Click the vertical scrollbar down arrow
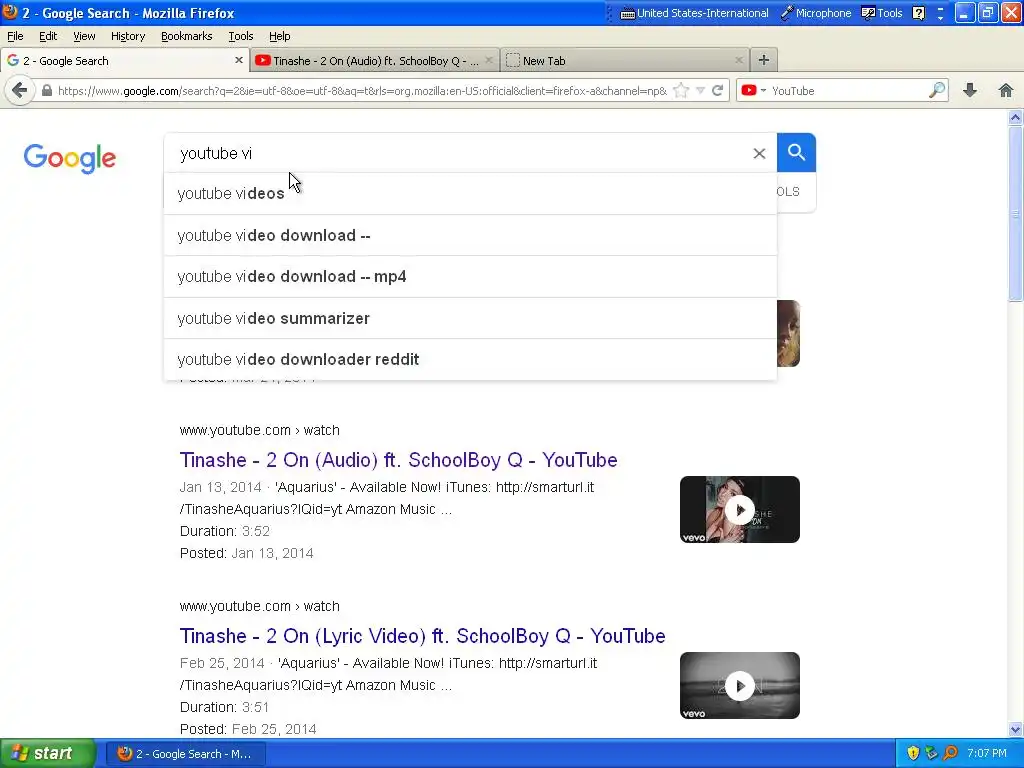Viewport: 1024px width, 768px height. pos(1015,729)
